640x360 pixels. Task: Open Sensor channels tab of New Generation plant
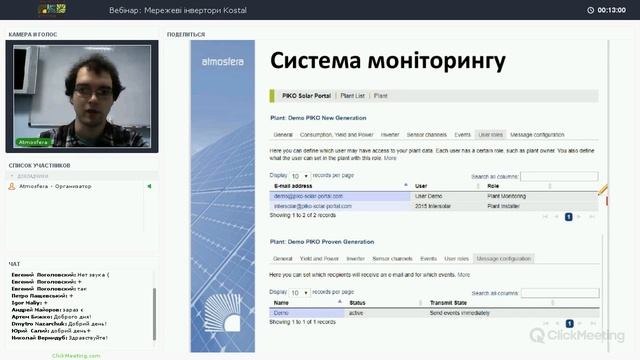pyautogui.click(x=427, y=135)
